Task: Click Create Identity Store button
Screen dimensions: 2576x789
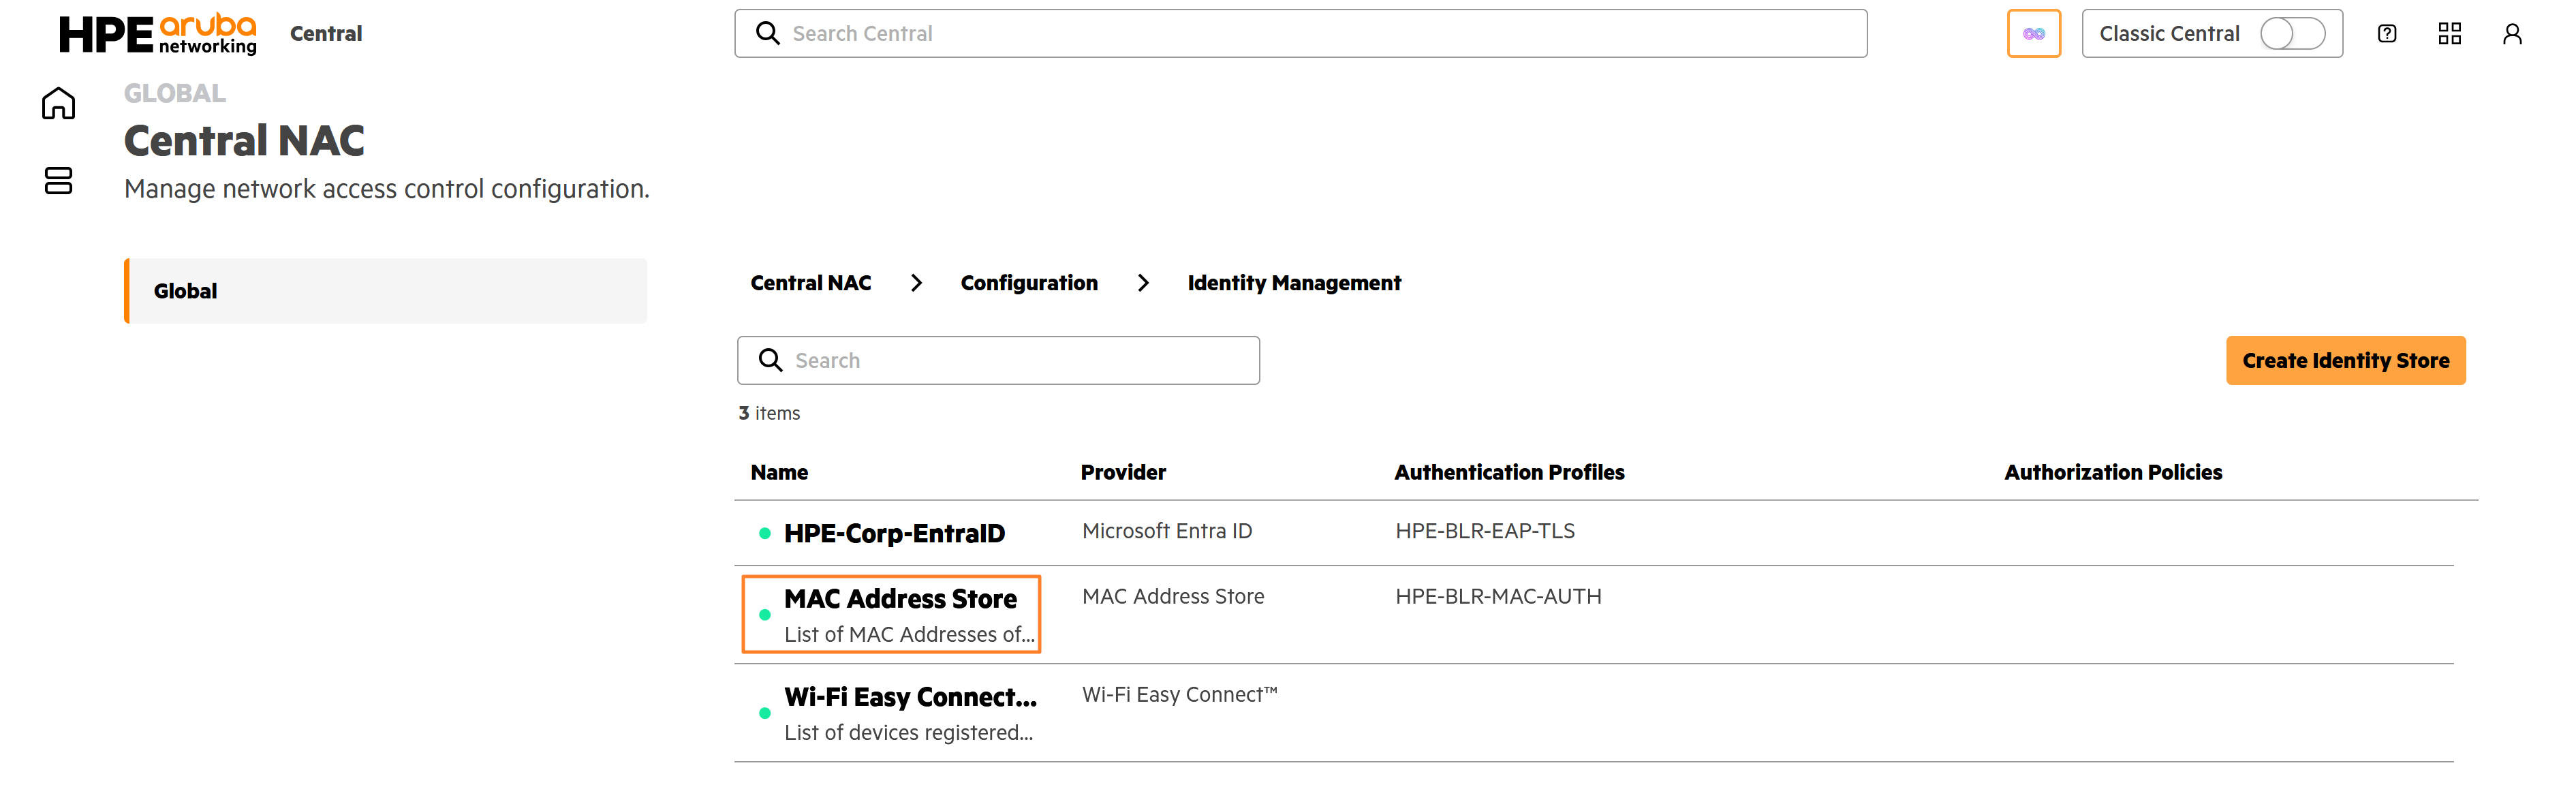Action: 2345,360
